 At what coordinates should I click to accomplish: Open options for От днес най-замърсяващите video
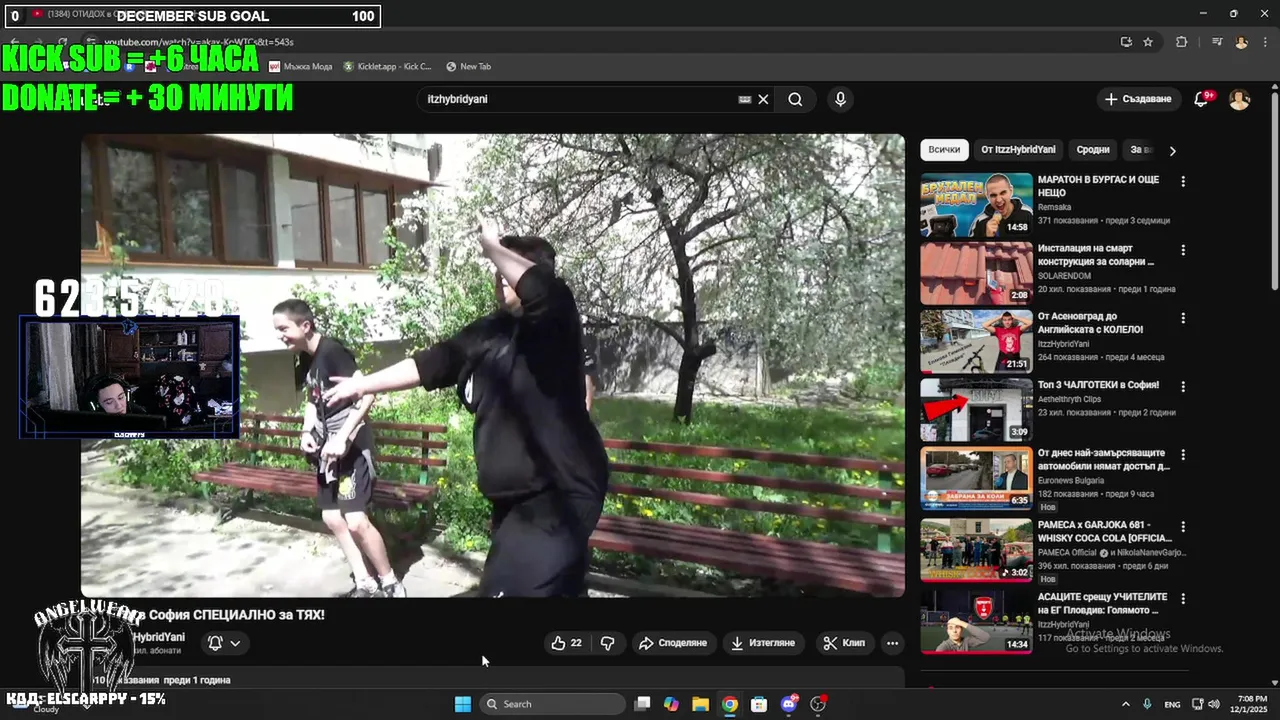click(1183, 454)
